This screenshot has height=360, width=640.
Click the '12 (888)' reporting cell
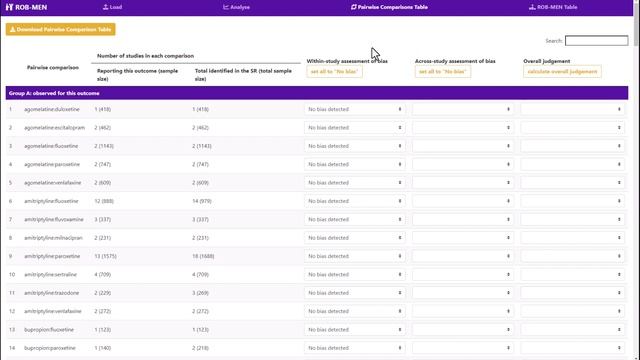pos(104,201)
